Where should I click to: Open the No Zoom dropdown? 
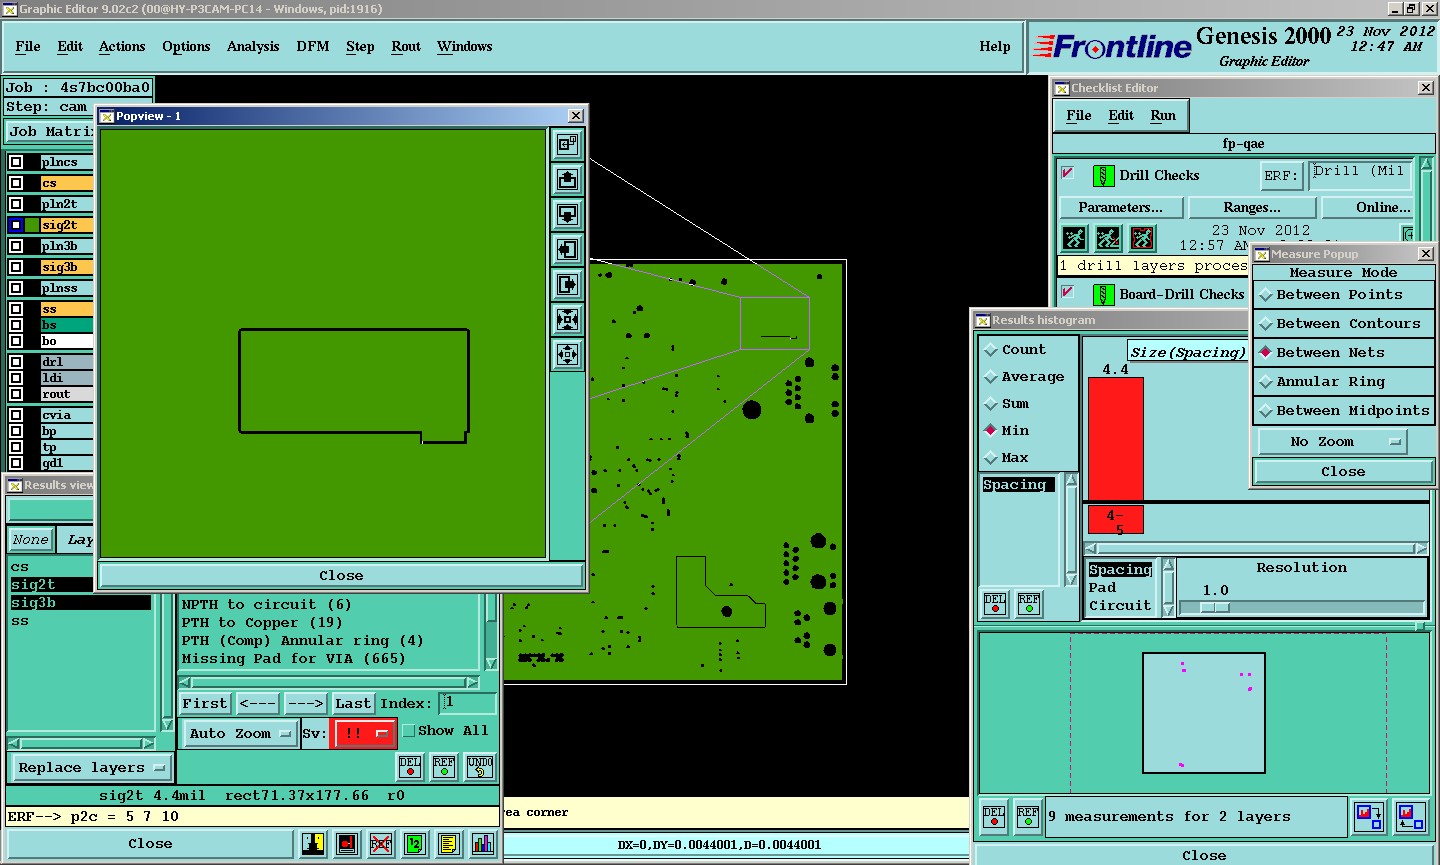click(1331, 441)
